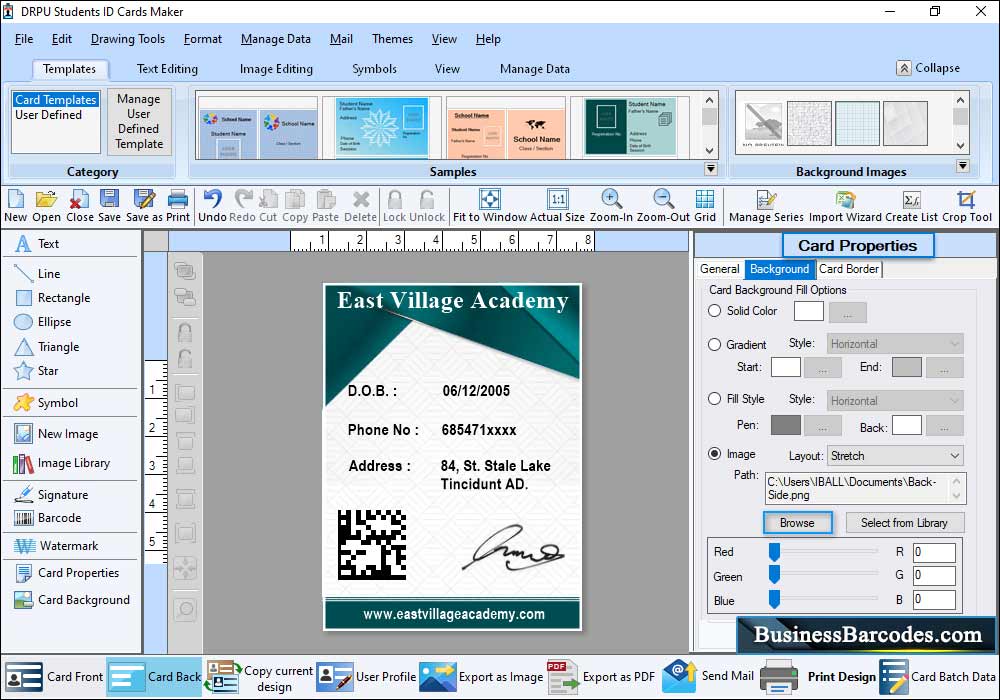Expand the Samples gallery dropdown arrow
This screenshot has width=1000, height=700.
710,169
